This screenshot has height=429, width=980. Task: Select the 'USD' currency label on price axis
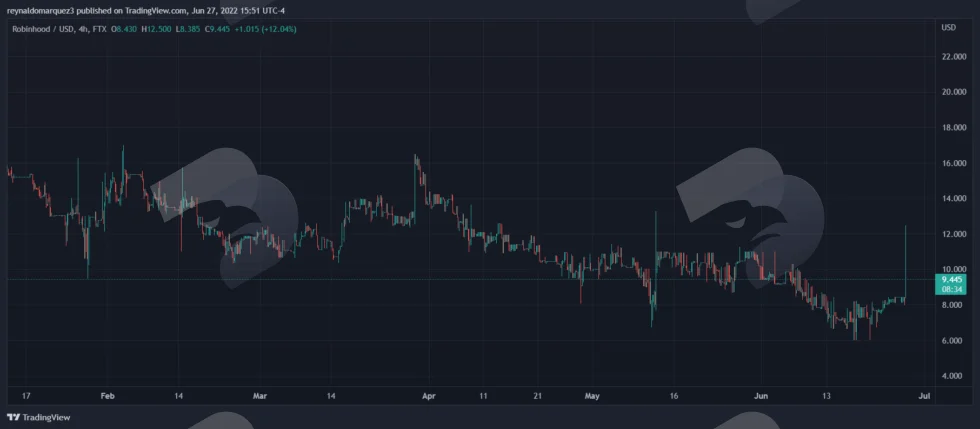click(948, 28)
